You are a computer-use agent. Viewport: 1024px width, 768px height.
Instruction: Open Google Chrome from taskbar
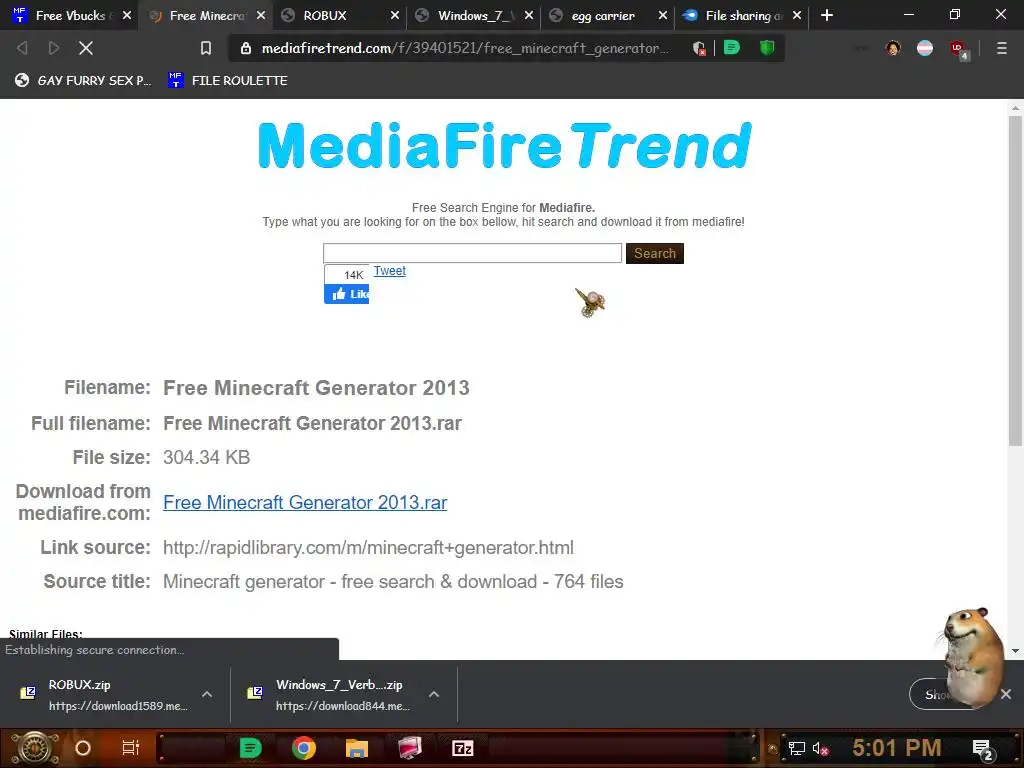click(x=304, y=748)
